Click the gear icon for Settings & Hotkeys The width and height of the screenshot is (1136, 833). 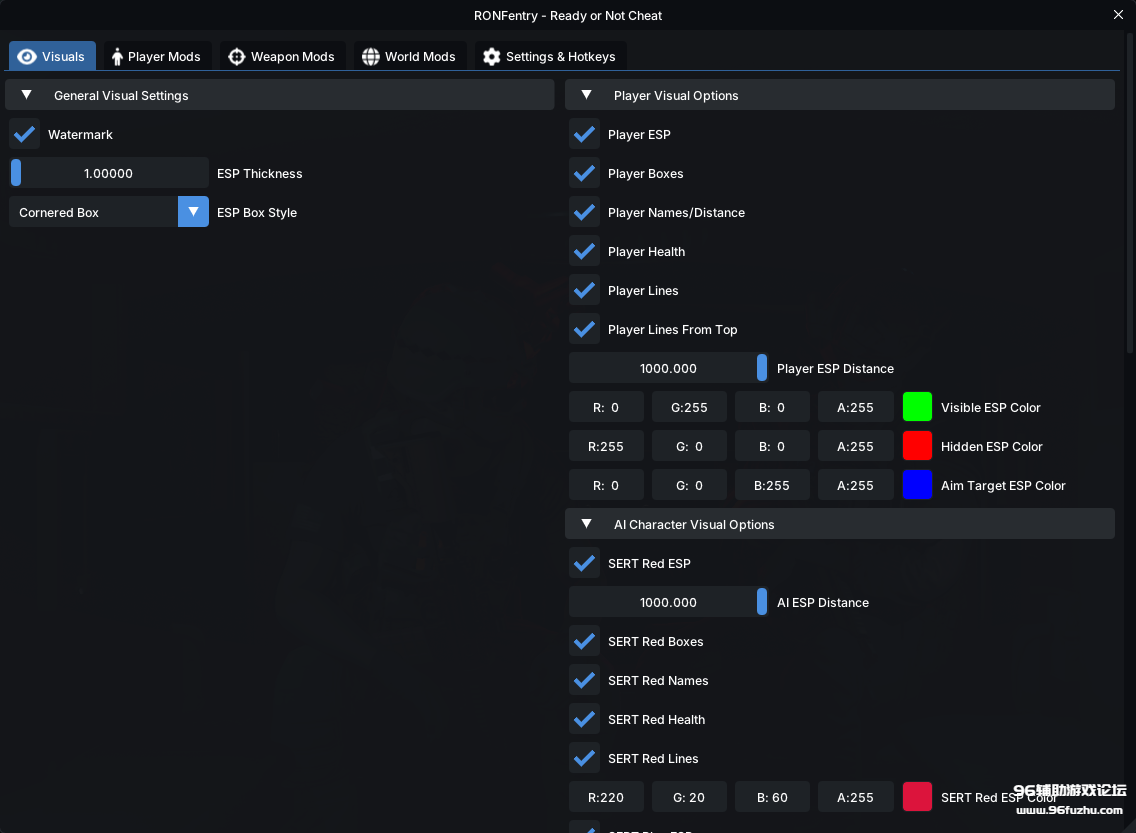click(x=491, y=57)
